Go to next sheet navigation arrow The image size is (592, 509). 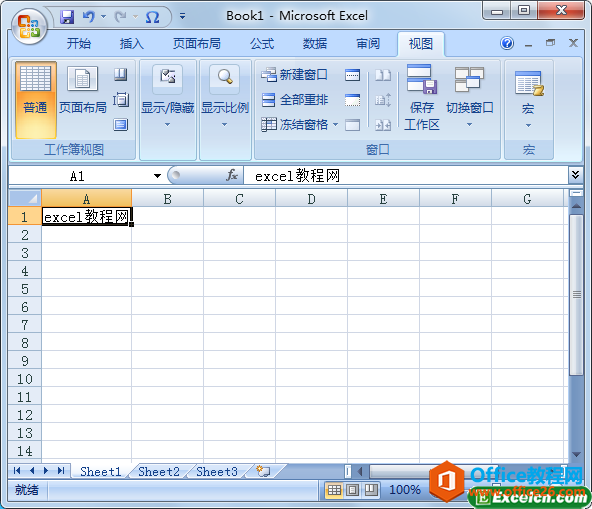pos(46,470)
